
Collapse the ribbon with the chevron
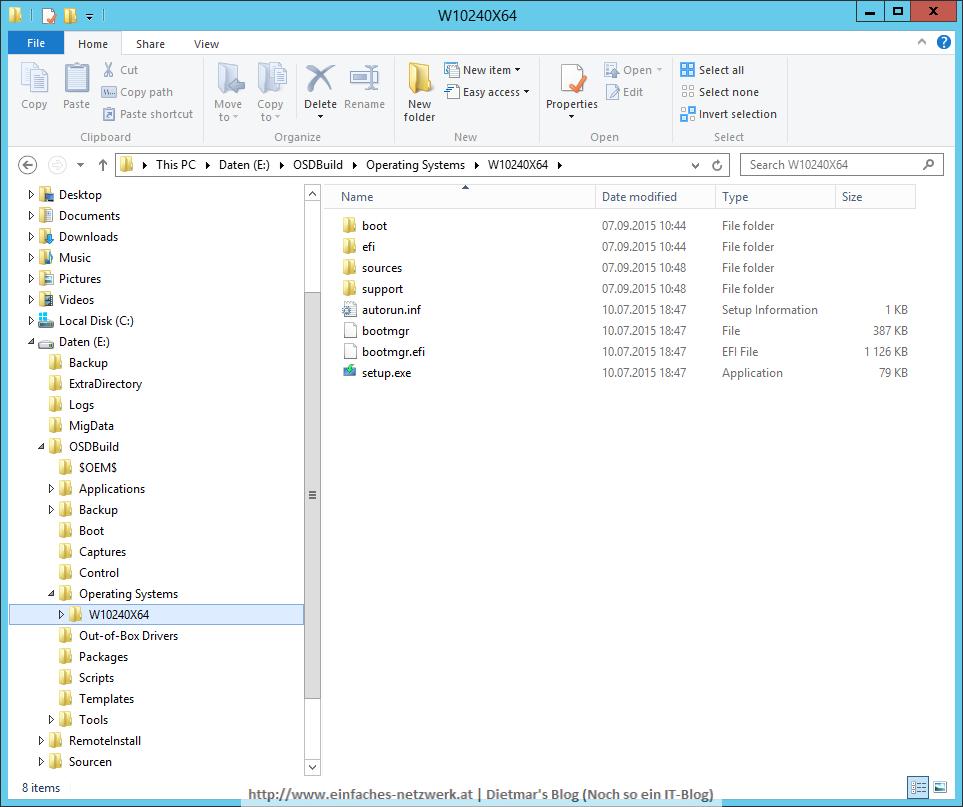coord(921,42)
